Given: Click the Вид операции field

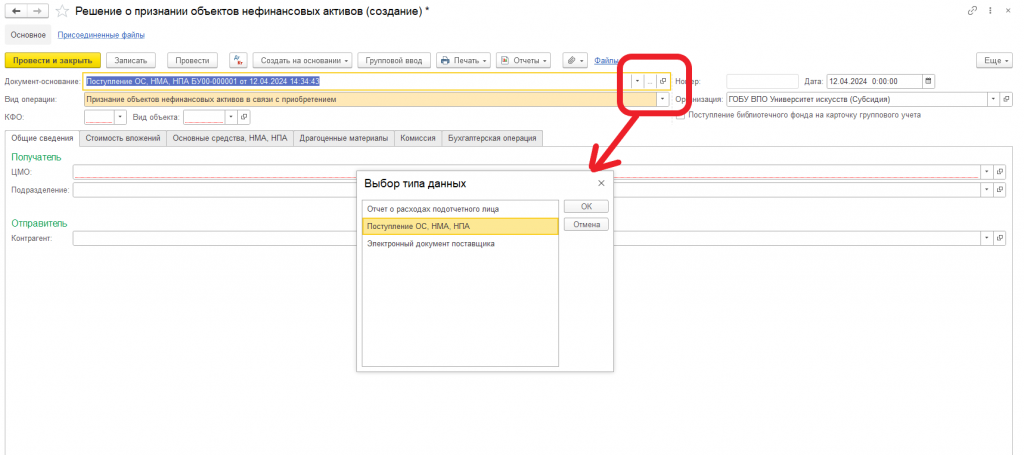Looking at the screenshot, I should pyautogui.click(x=370, y=99).
